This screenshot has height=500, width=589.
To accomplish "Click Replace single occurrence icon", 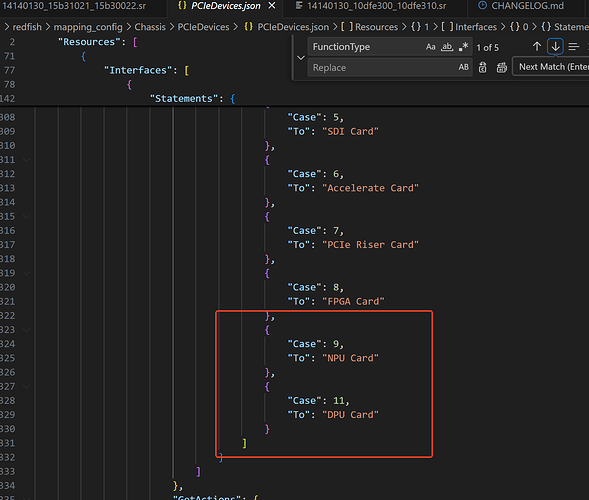I will 483,68.
